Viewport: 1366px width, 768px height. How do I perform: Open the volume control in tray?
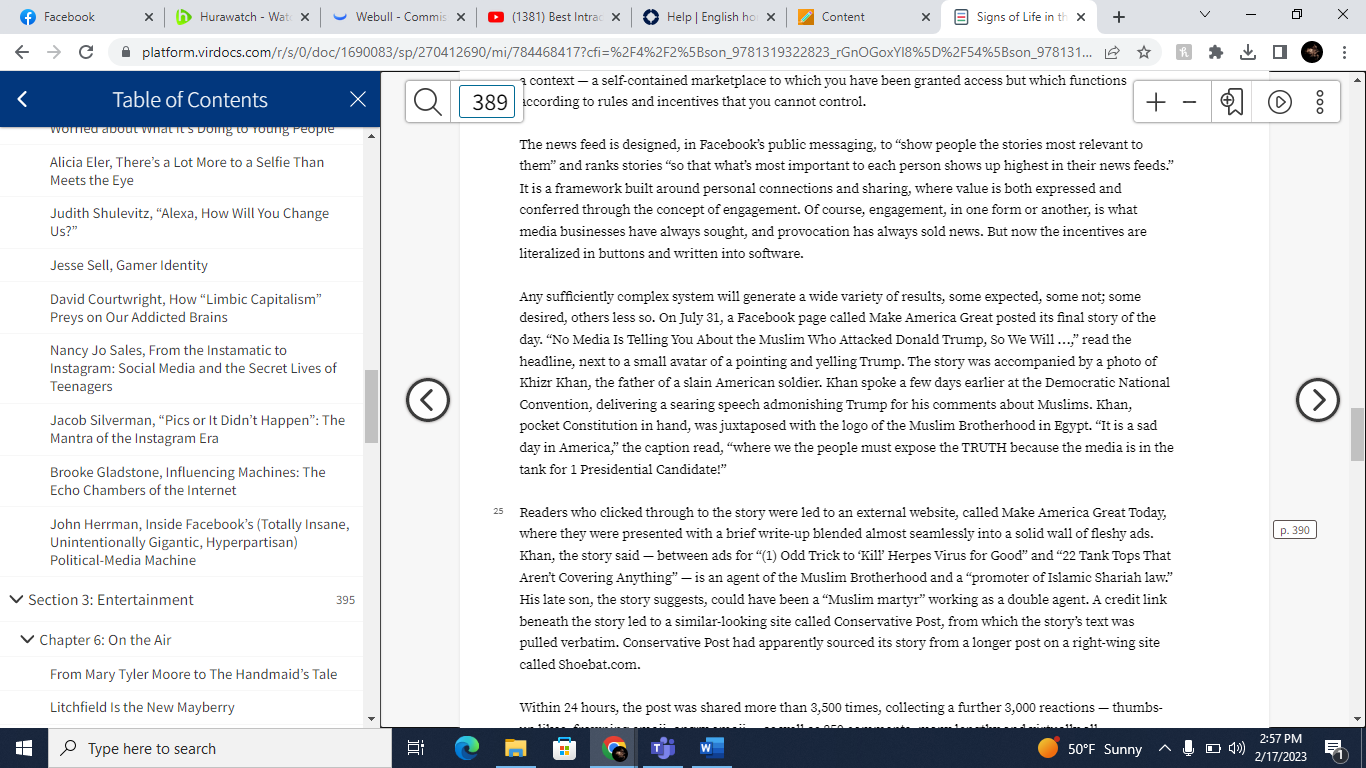1236,748
